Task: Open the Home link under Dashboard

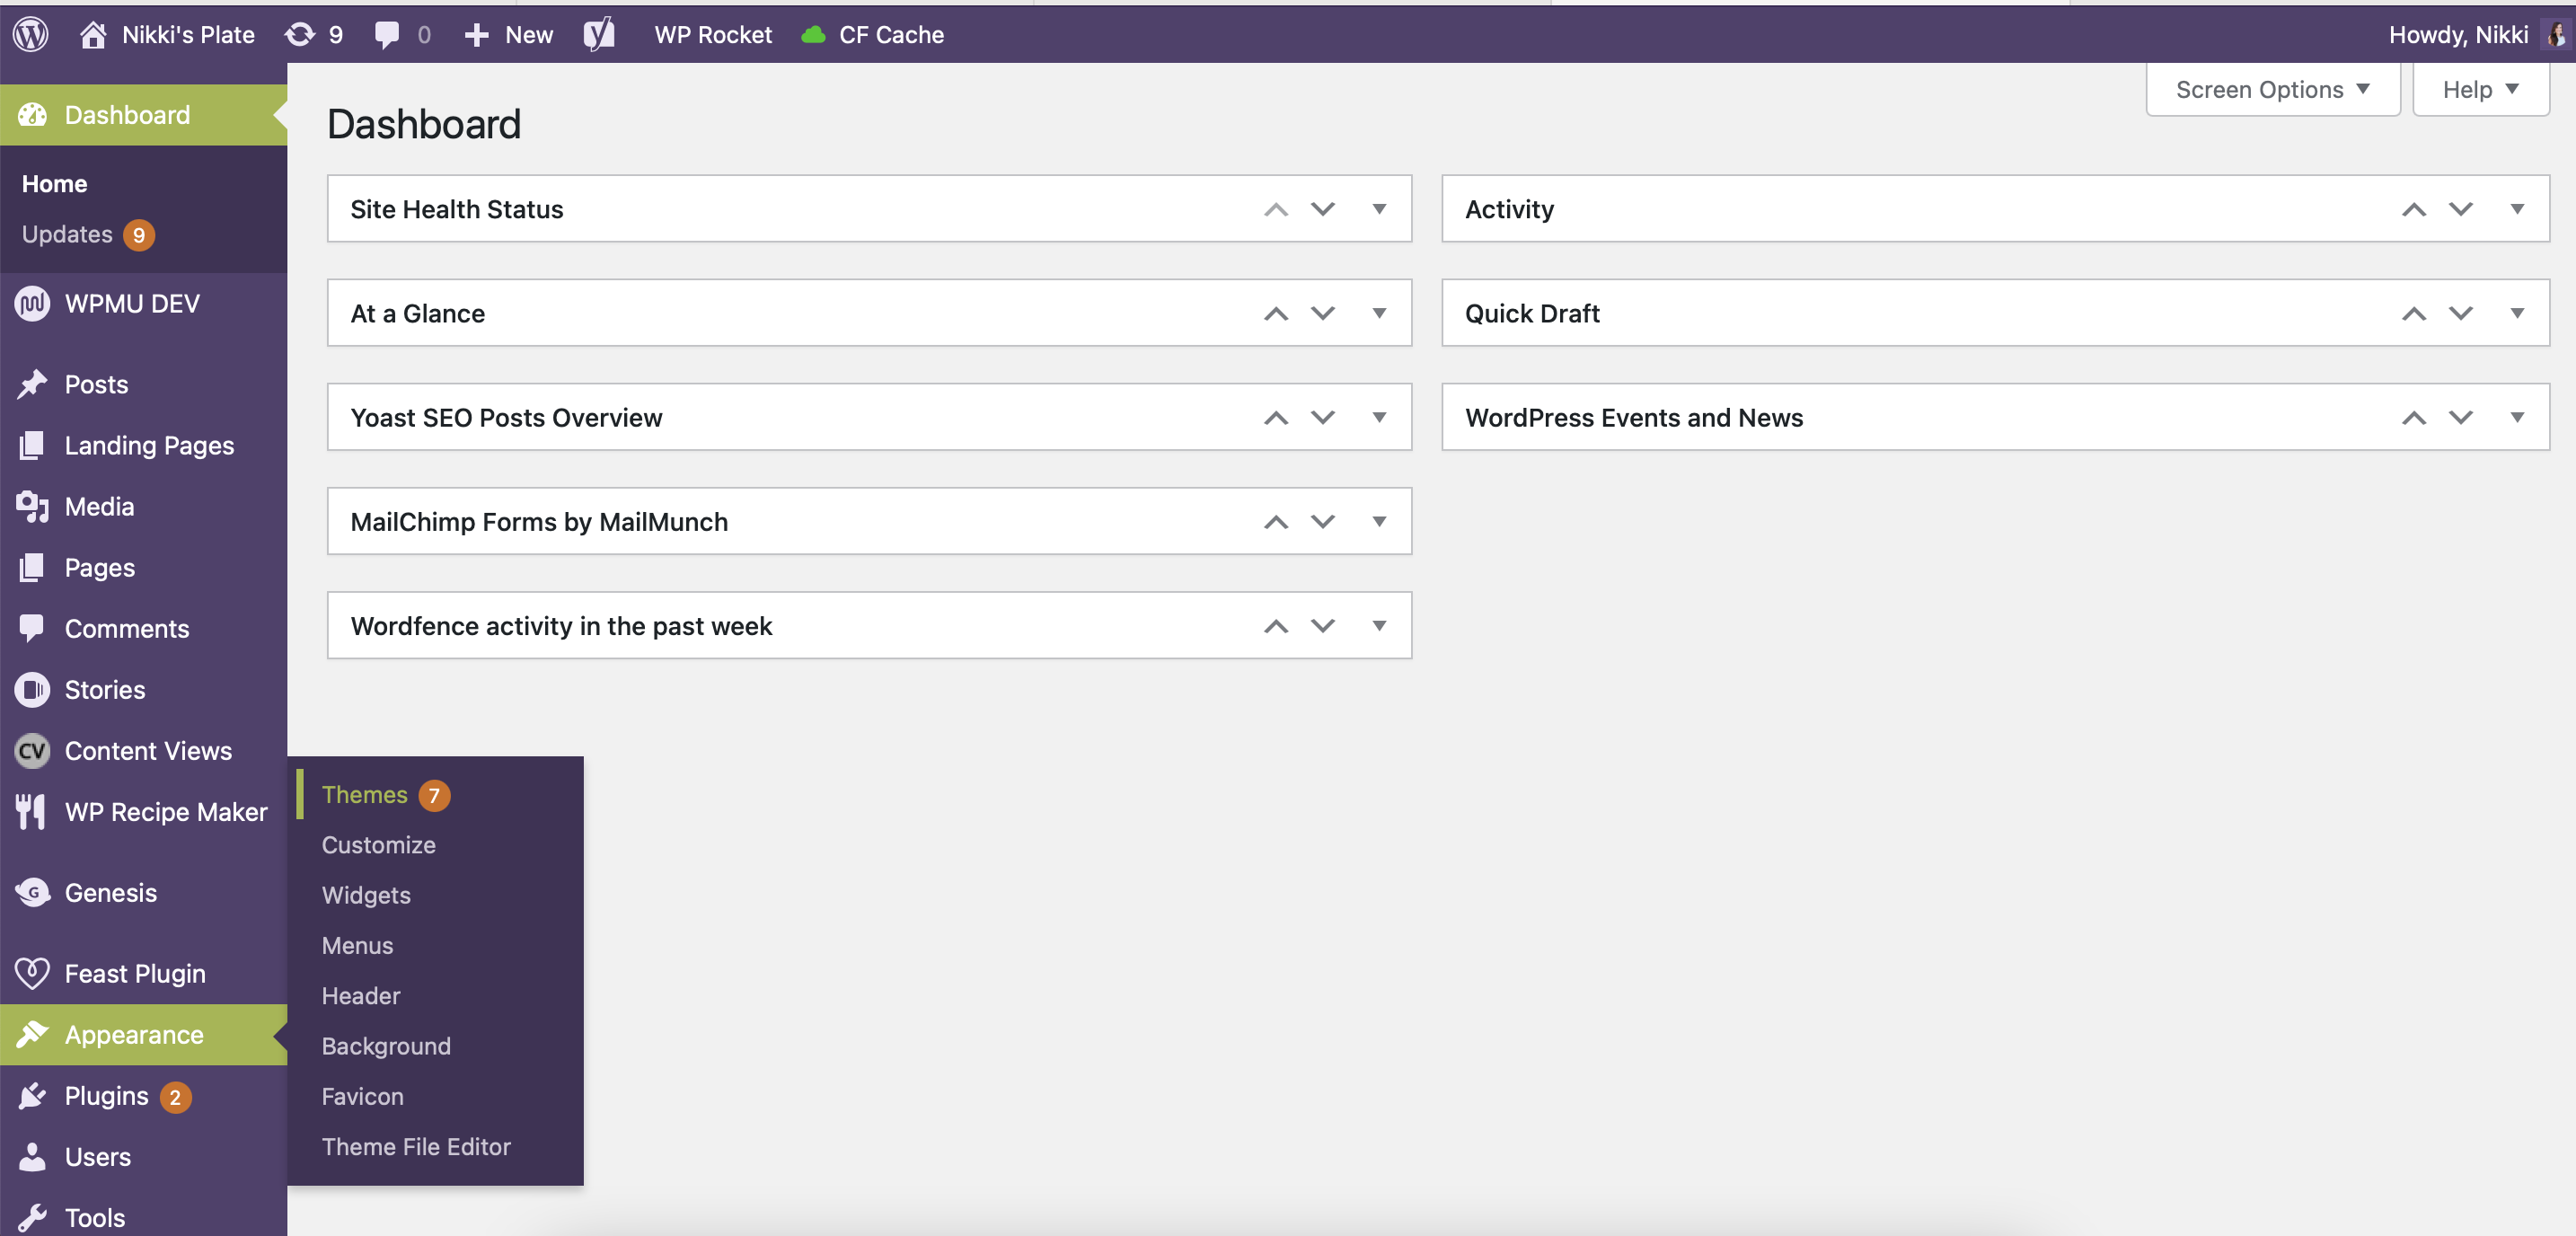Action: (54, 184)
